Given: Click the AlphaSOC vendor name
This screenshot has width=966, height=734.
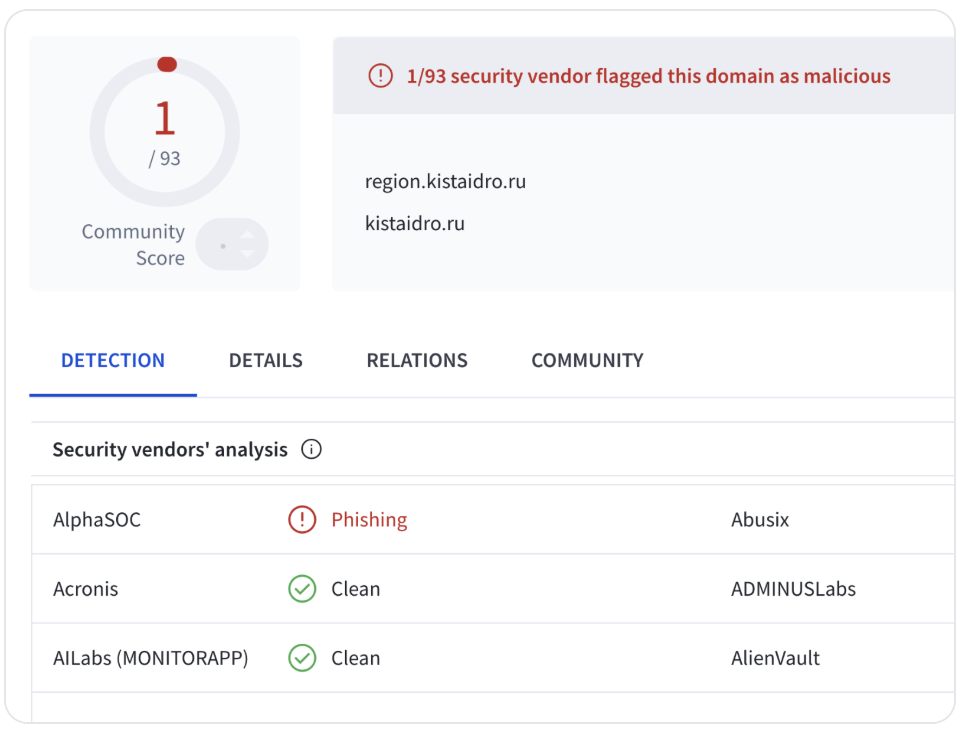Looking at the screenshot, I should pyautogui.click(x=97, y=520).
